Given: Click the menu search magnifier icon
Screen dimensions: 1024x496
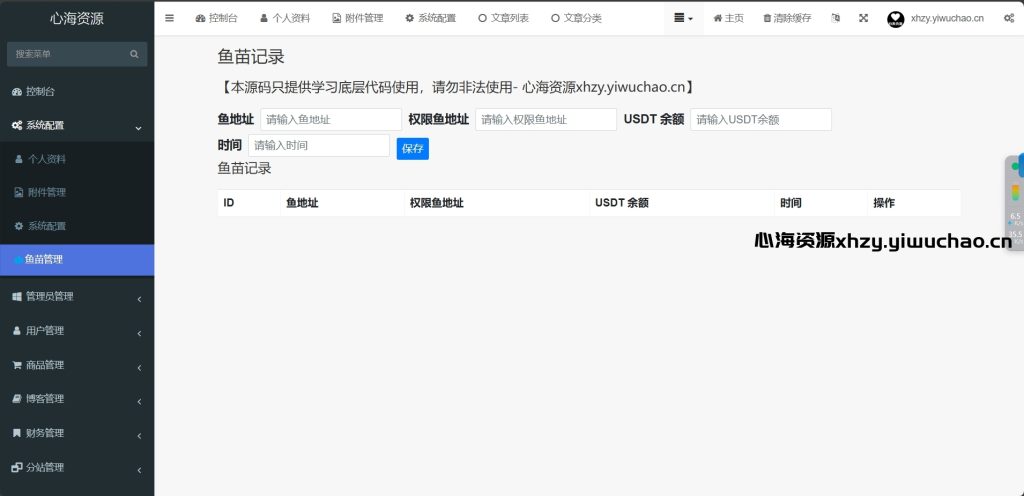Looking at the screenshot, I should pos(135,54).
